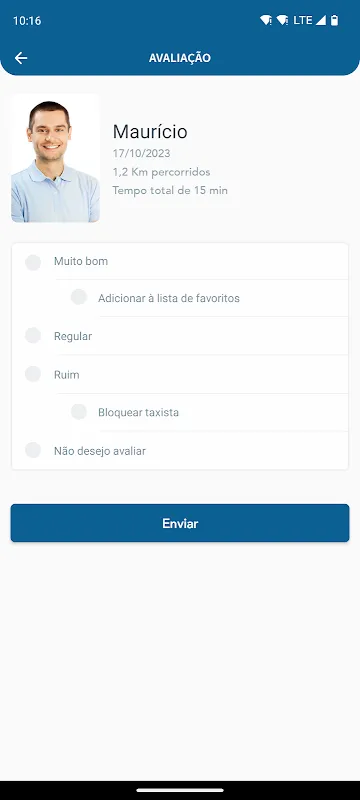Tap the AVALIAÇÃO screen title
The image size is (360, 800).
point(179,58)
